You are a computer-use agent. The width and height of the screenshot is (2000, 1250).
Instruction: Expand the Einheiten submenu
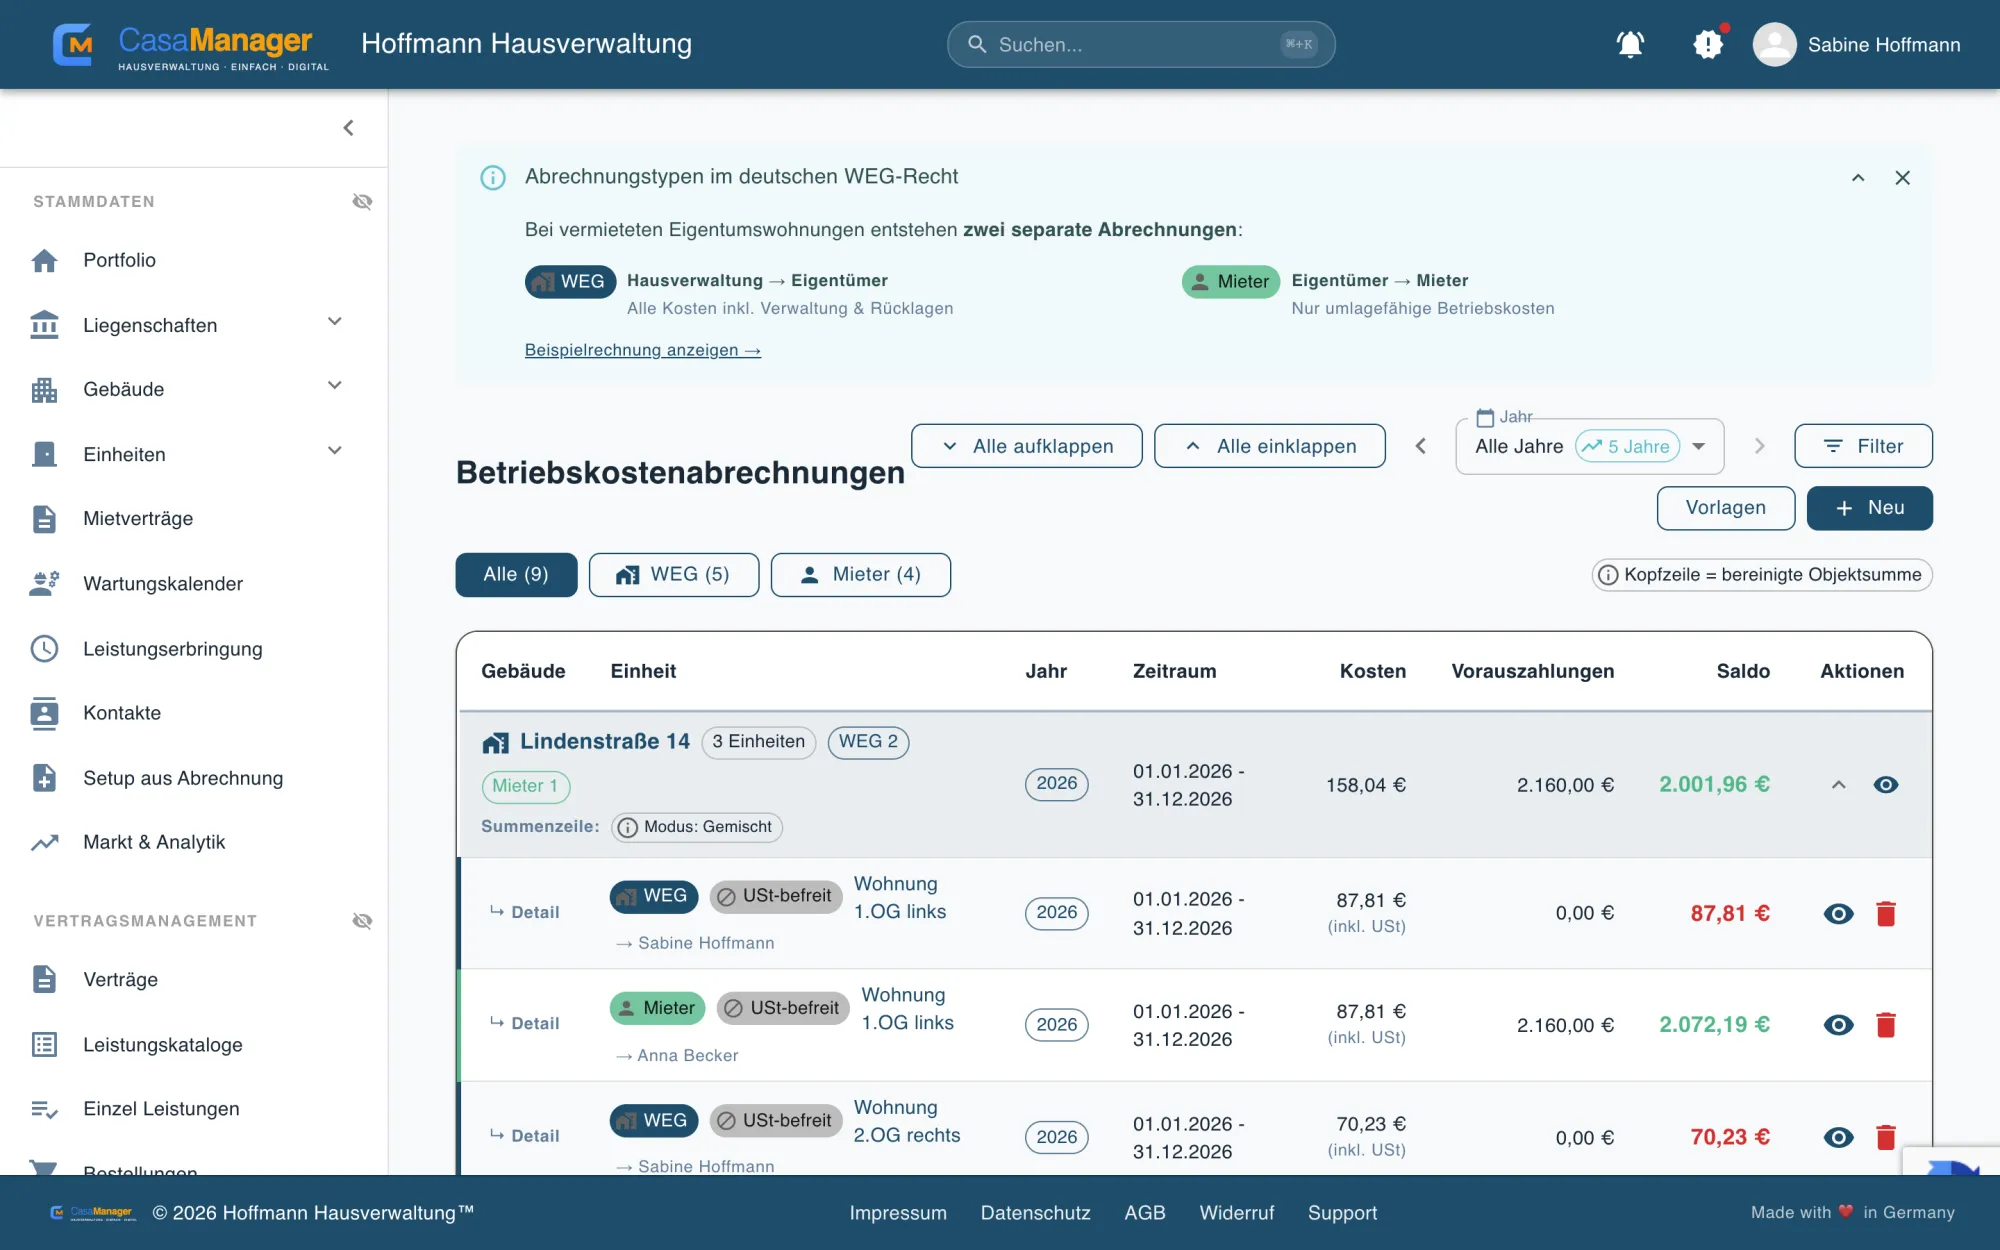coord(335,451)
